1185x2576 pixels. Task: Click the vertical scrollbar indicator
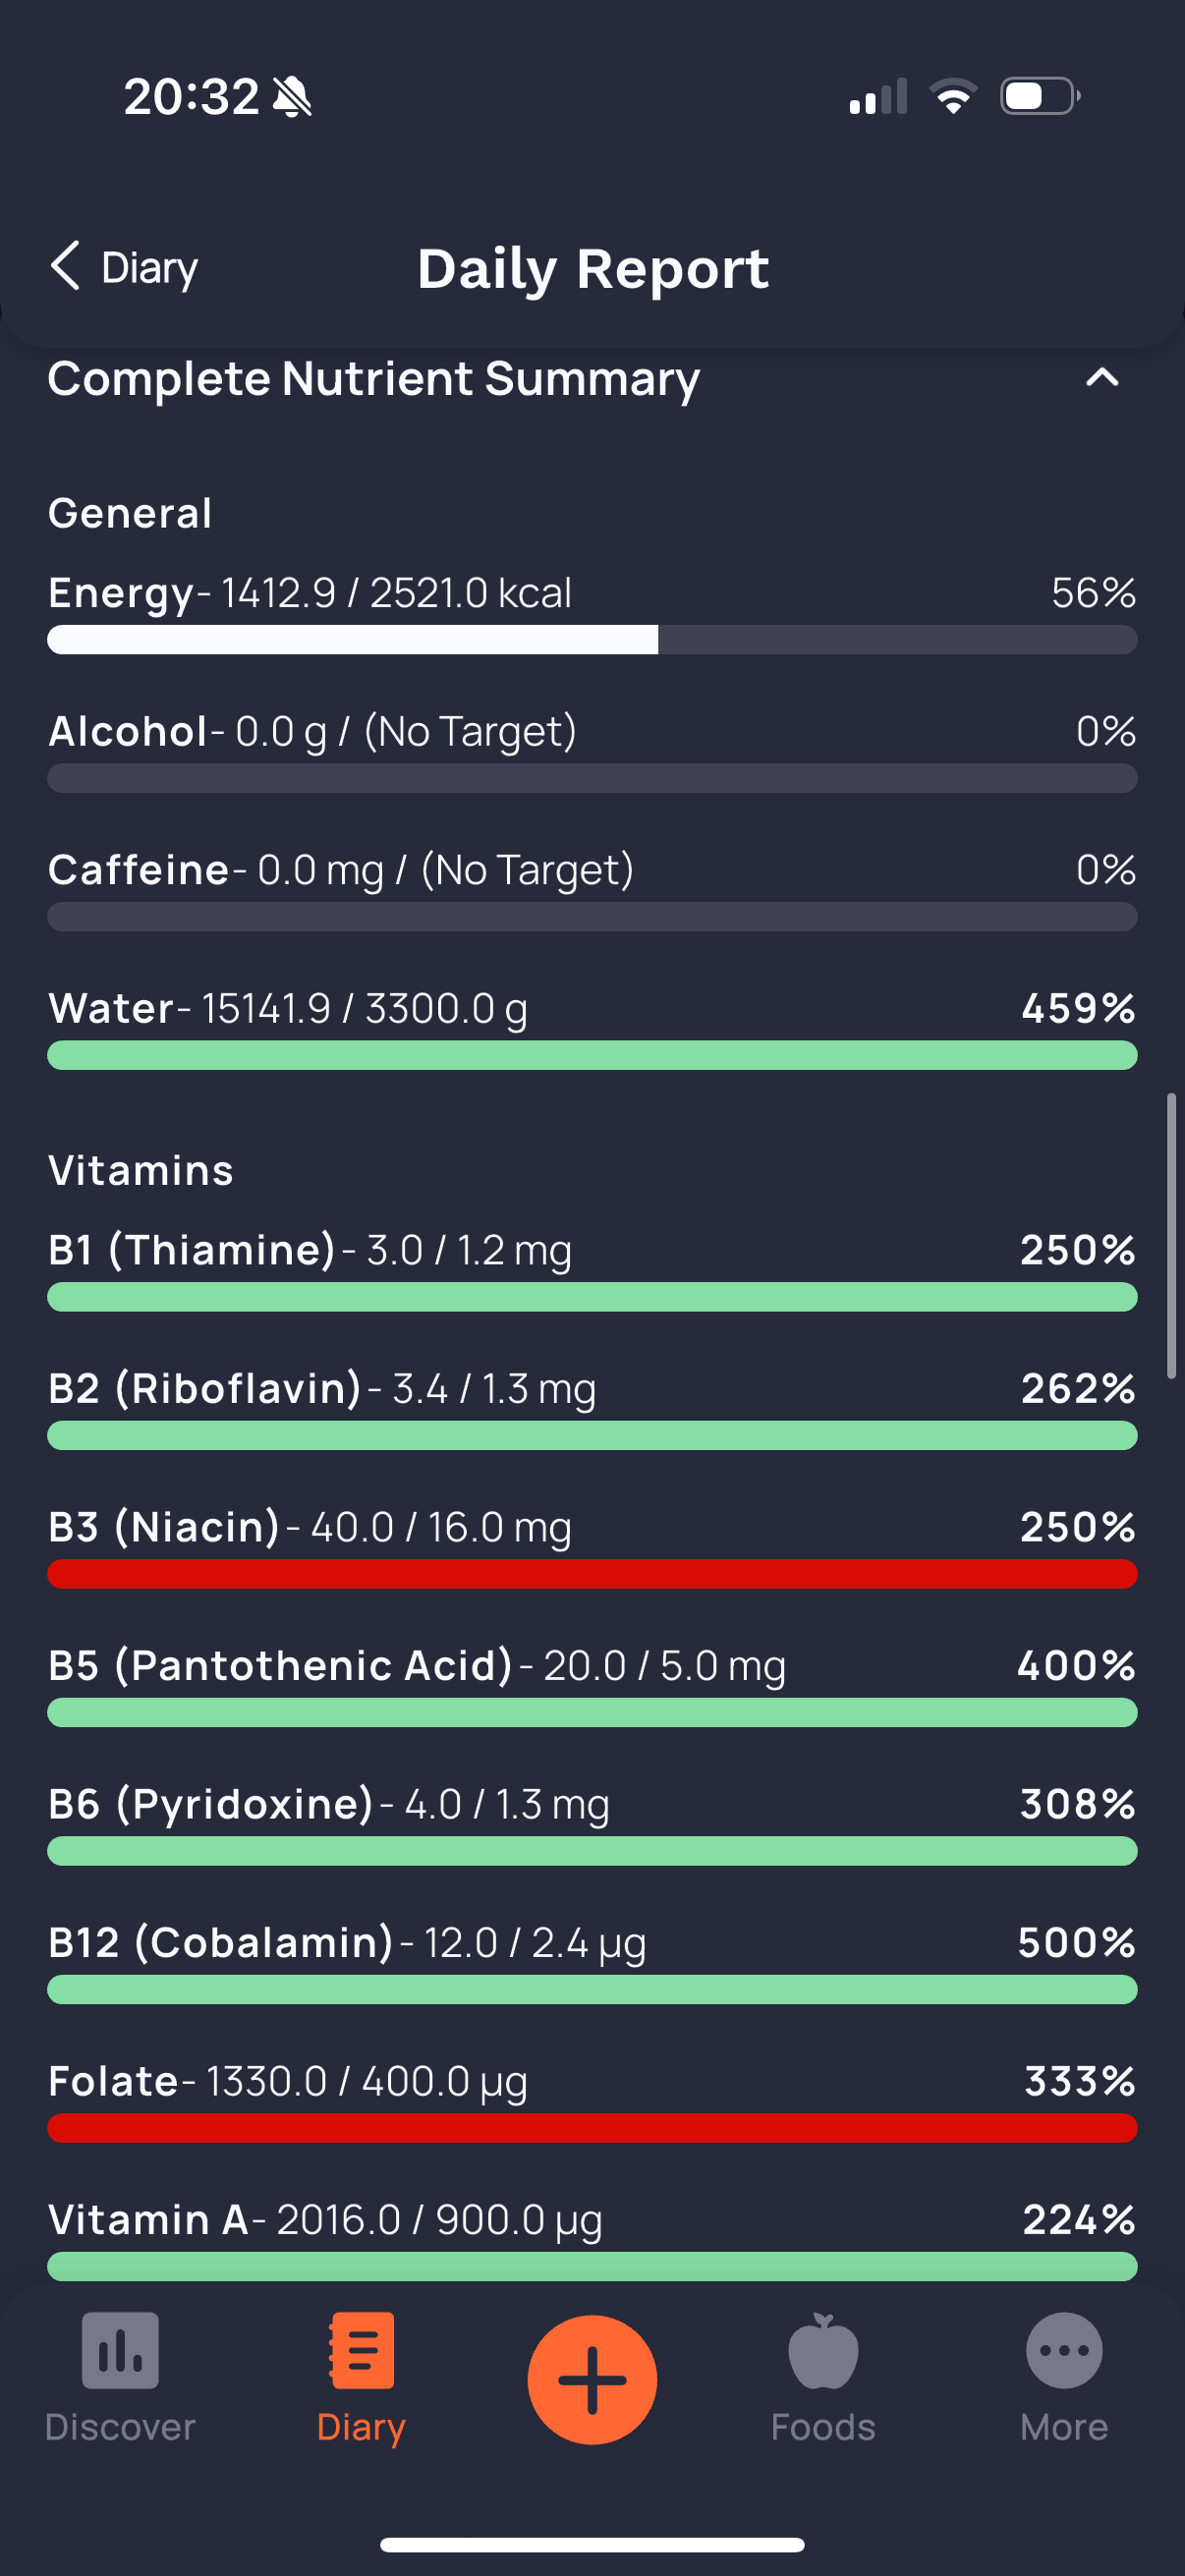point(1171,1237)
